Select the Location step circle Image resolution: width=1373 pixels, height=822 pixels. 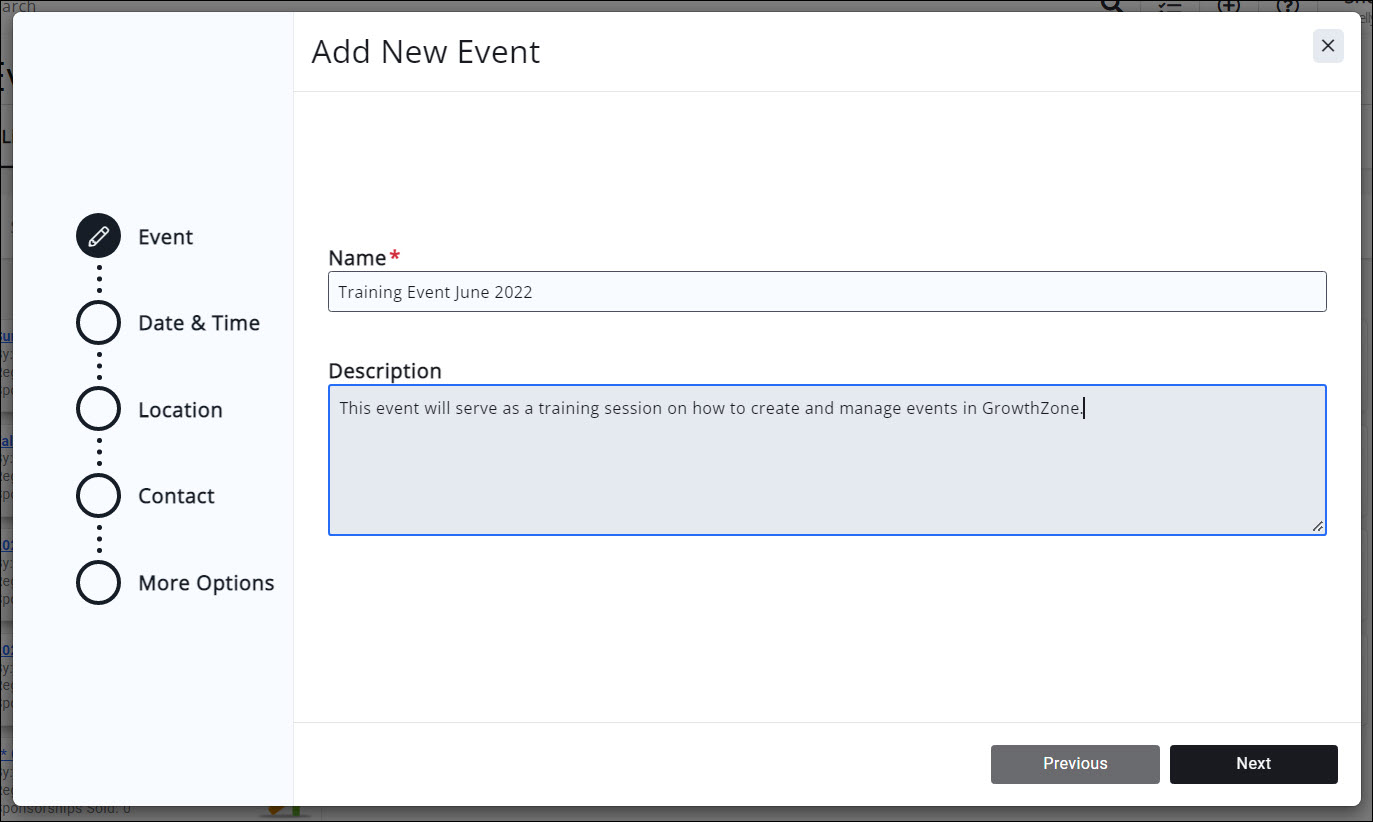98,410
